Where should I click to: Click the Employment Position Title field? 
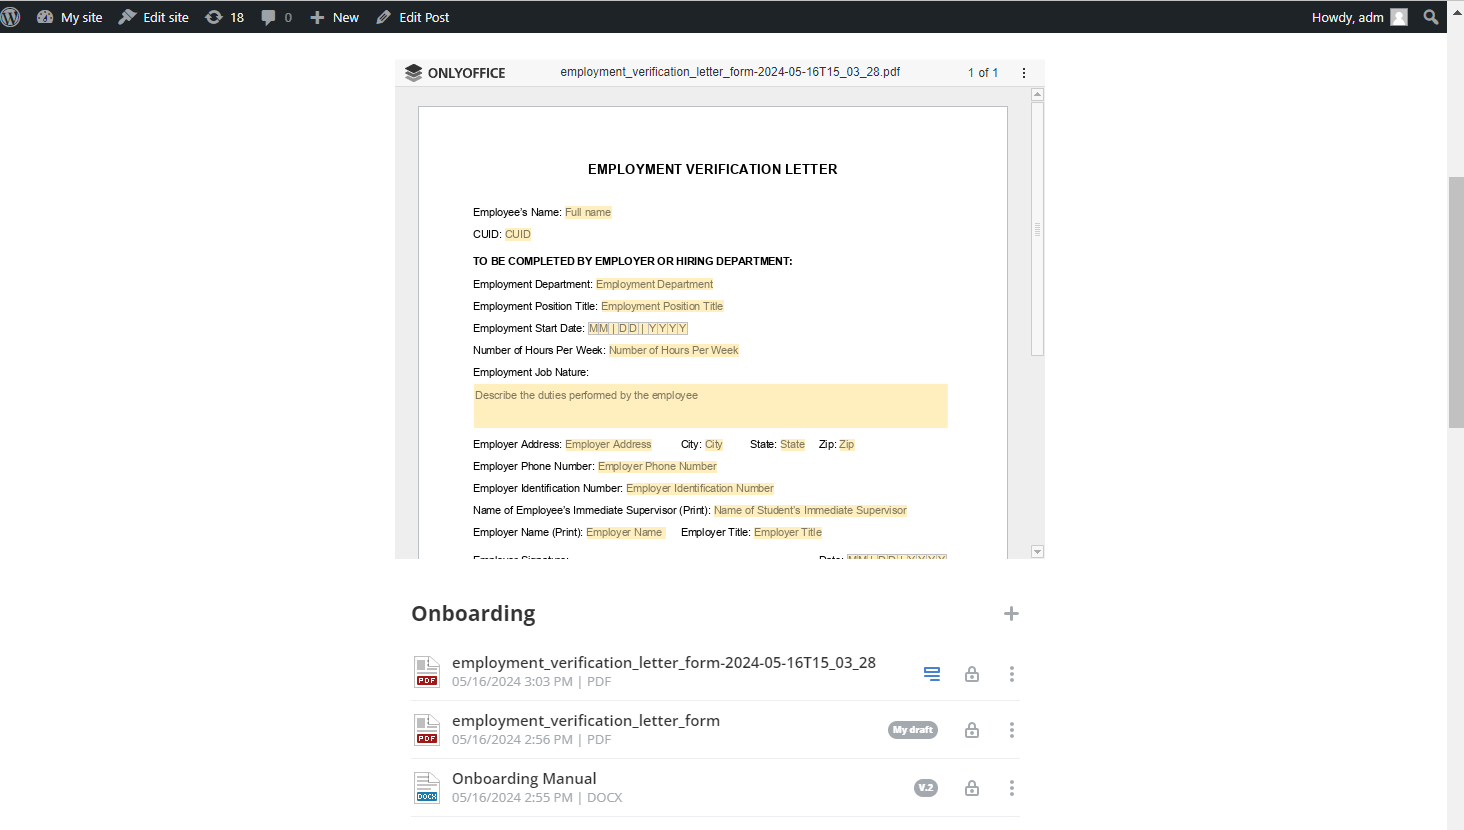click(662, 306)
